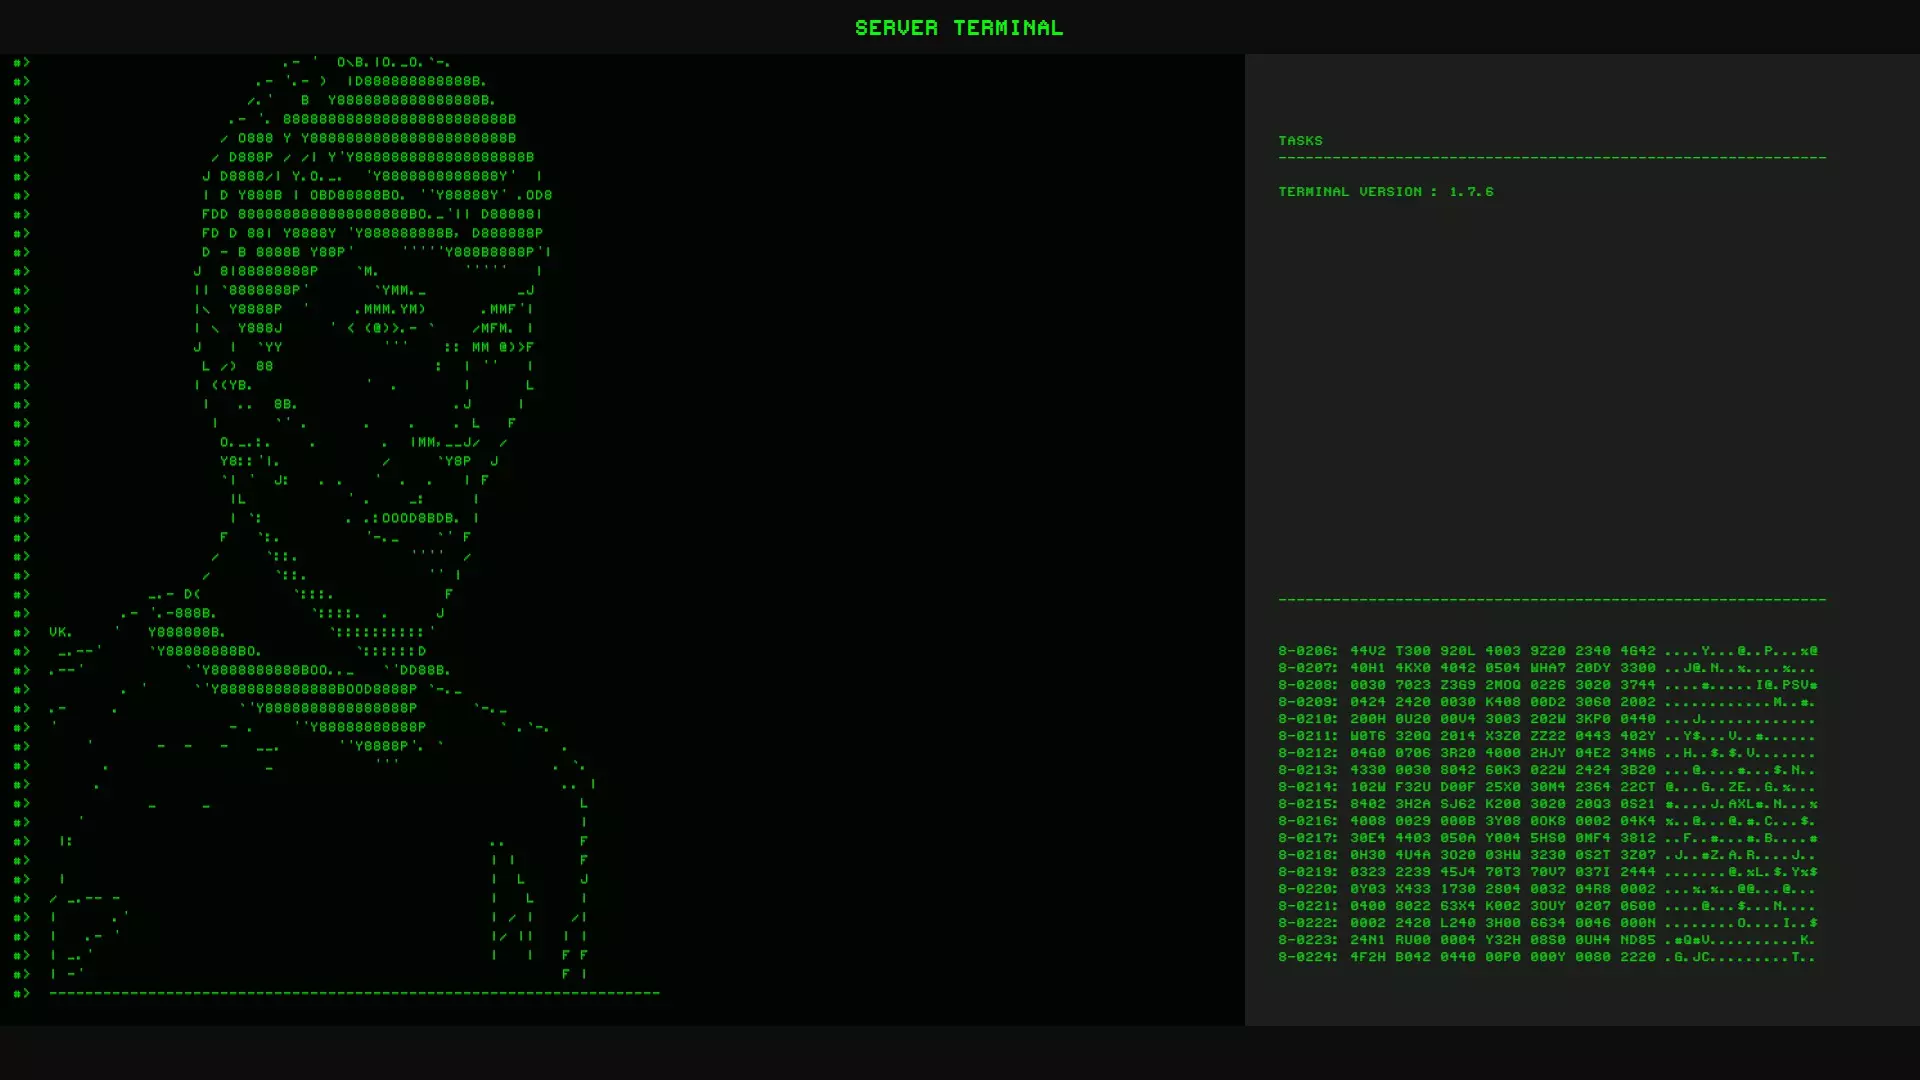The image size is (1920, 1080).
Task: Click the dashed separator below TASKS heading
Action: point(1551,158)
